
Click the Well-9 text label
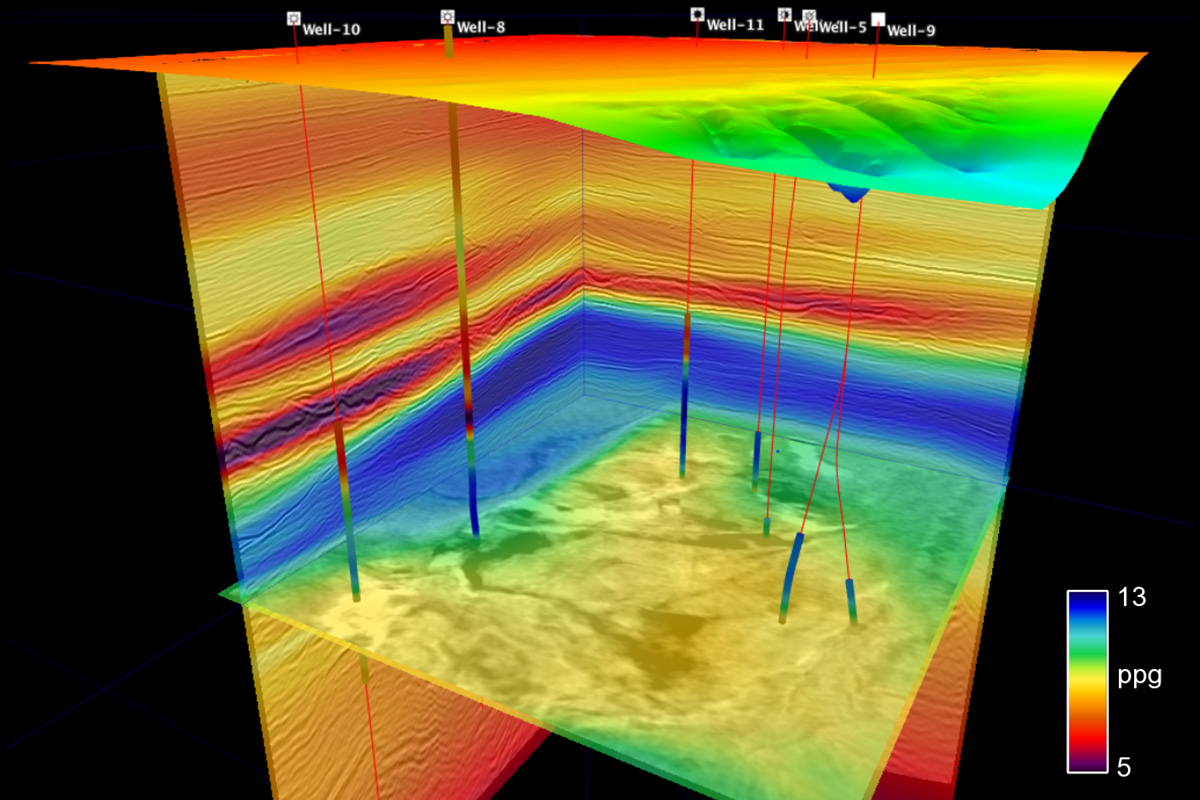(x=911, y=31)
